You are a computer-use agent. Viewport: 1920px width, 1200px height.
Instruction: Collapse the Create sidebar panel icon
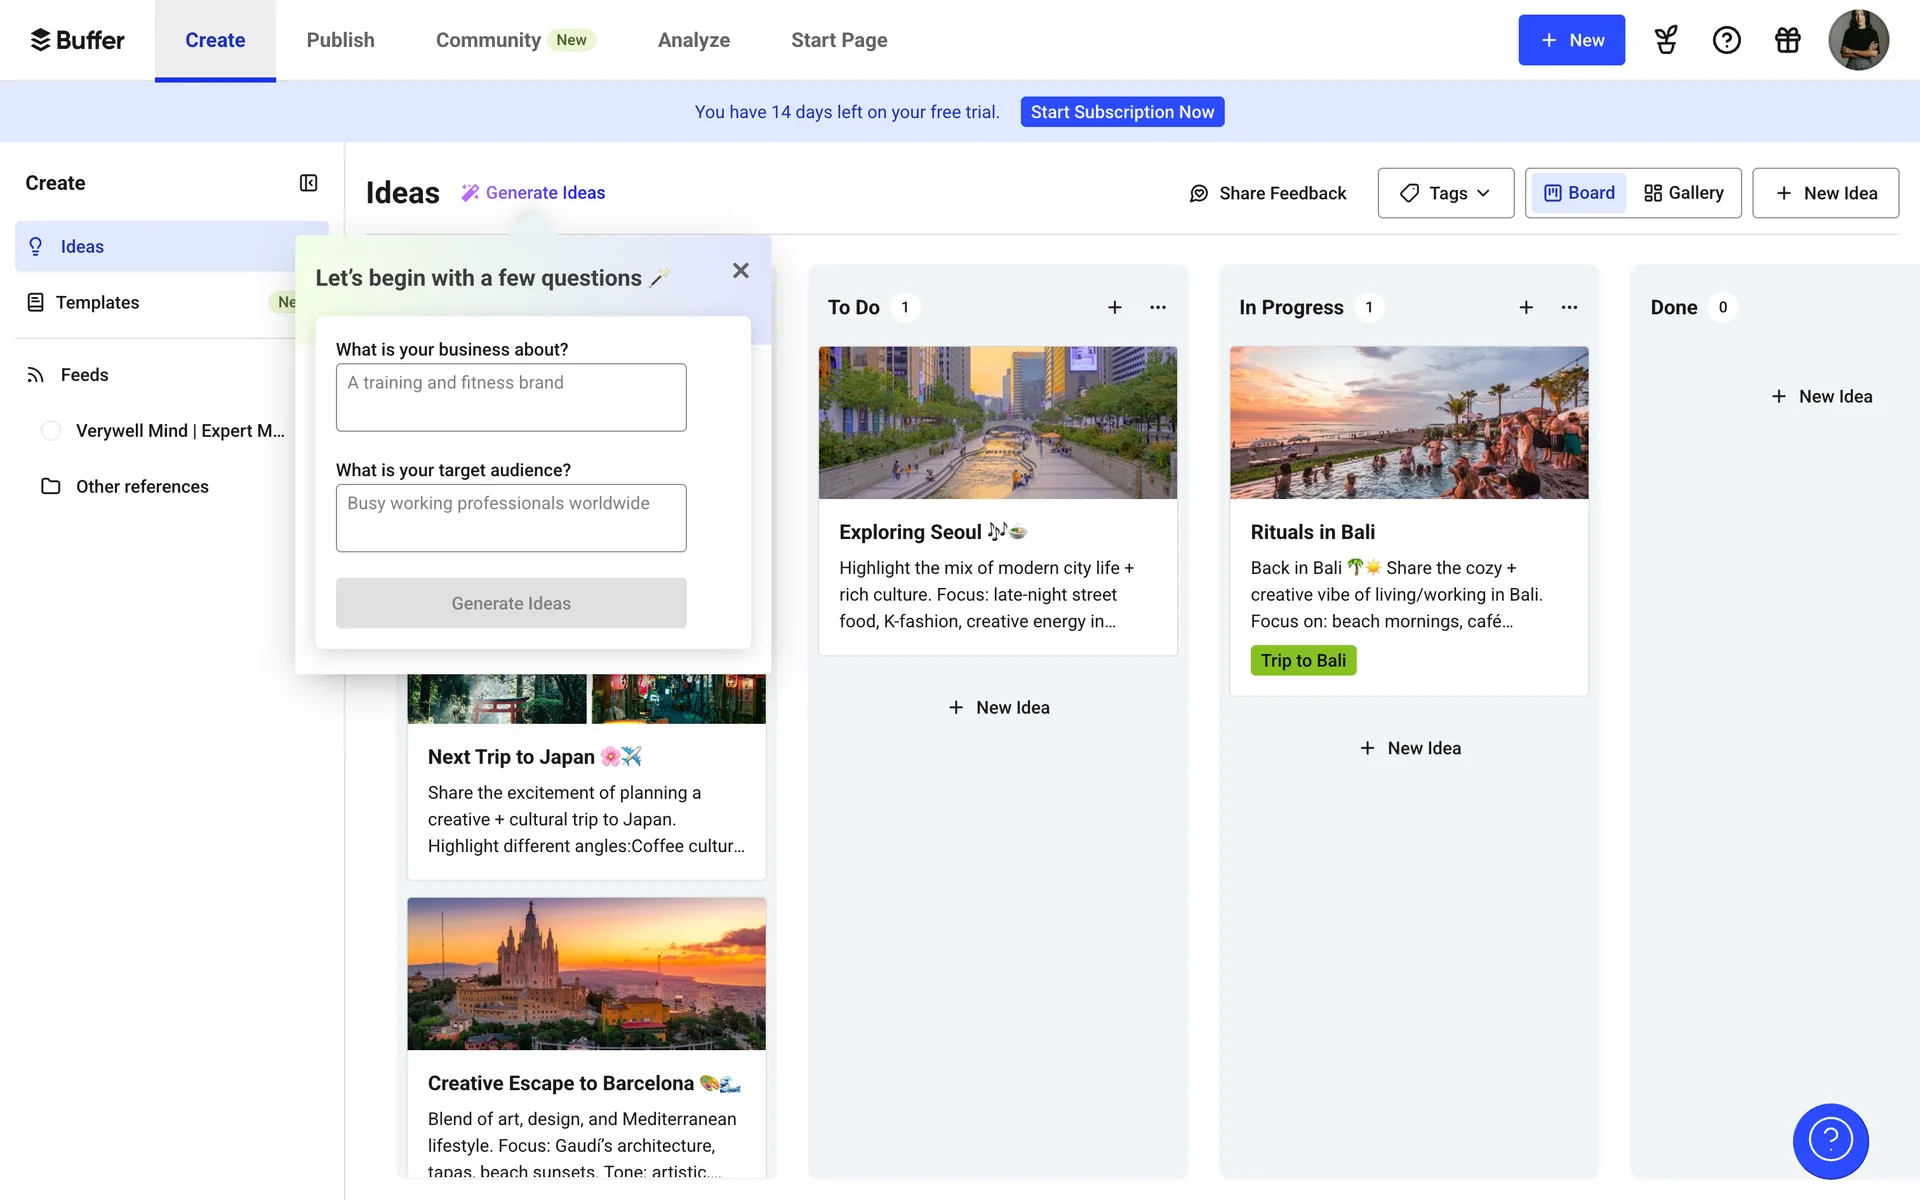[308, 183]
